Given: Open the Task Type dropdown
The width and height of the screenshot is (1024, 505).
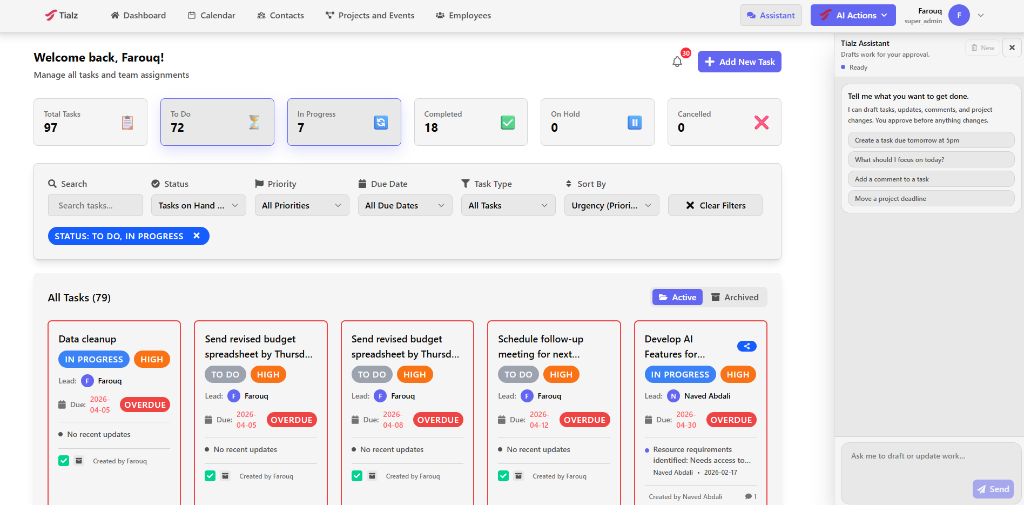Looking at the screenshot, I should point(508,205).
